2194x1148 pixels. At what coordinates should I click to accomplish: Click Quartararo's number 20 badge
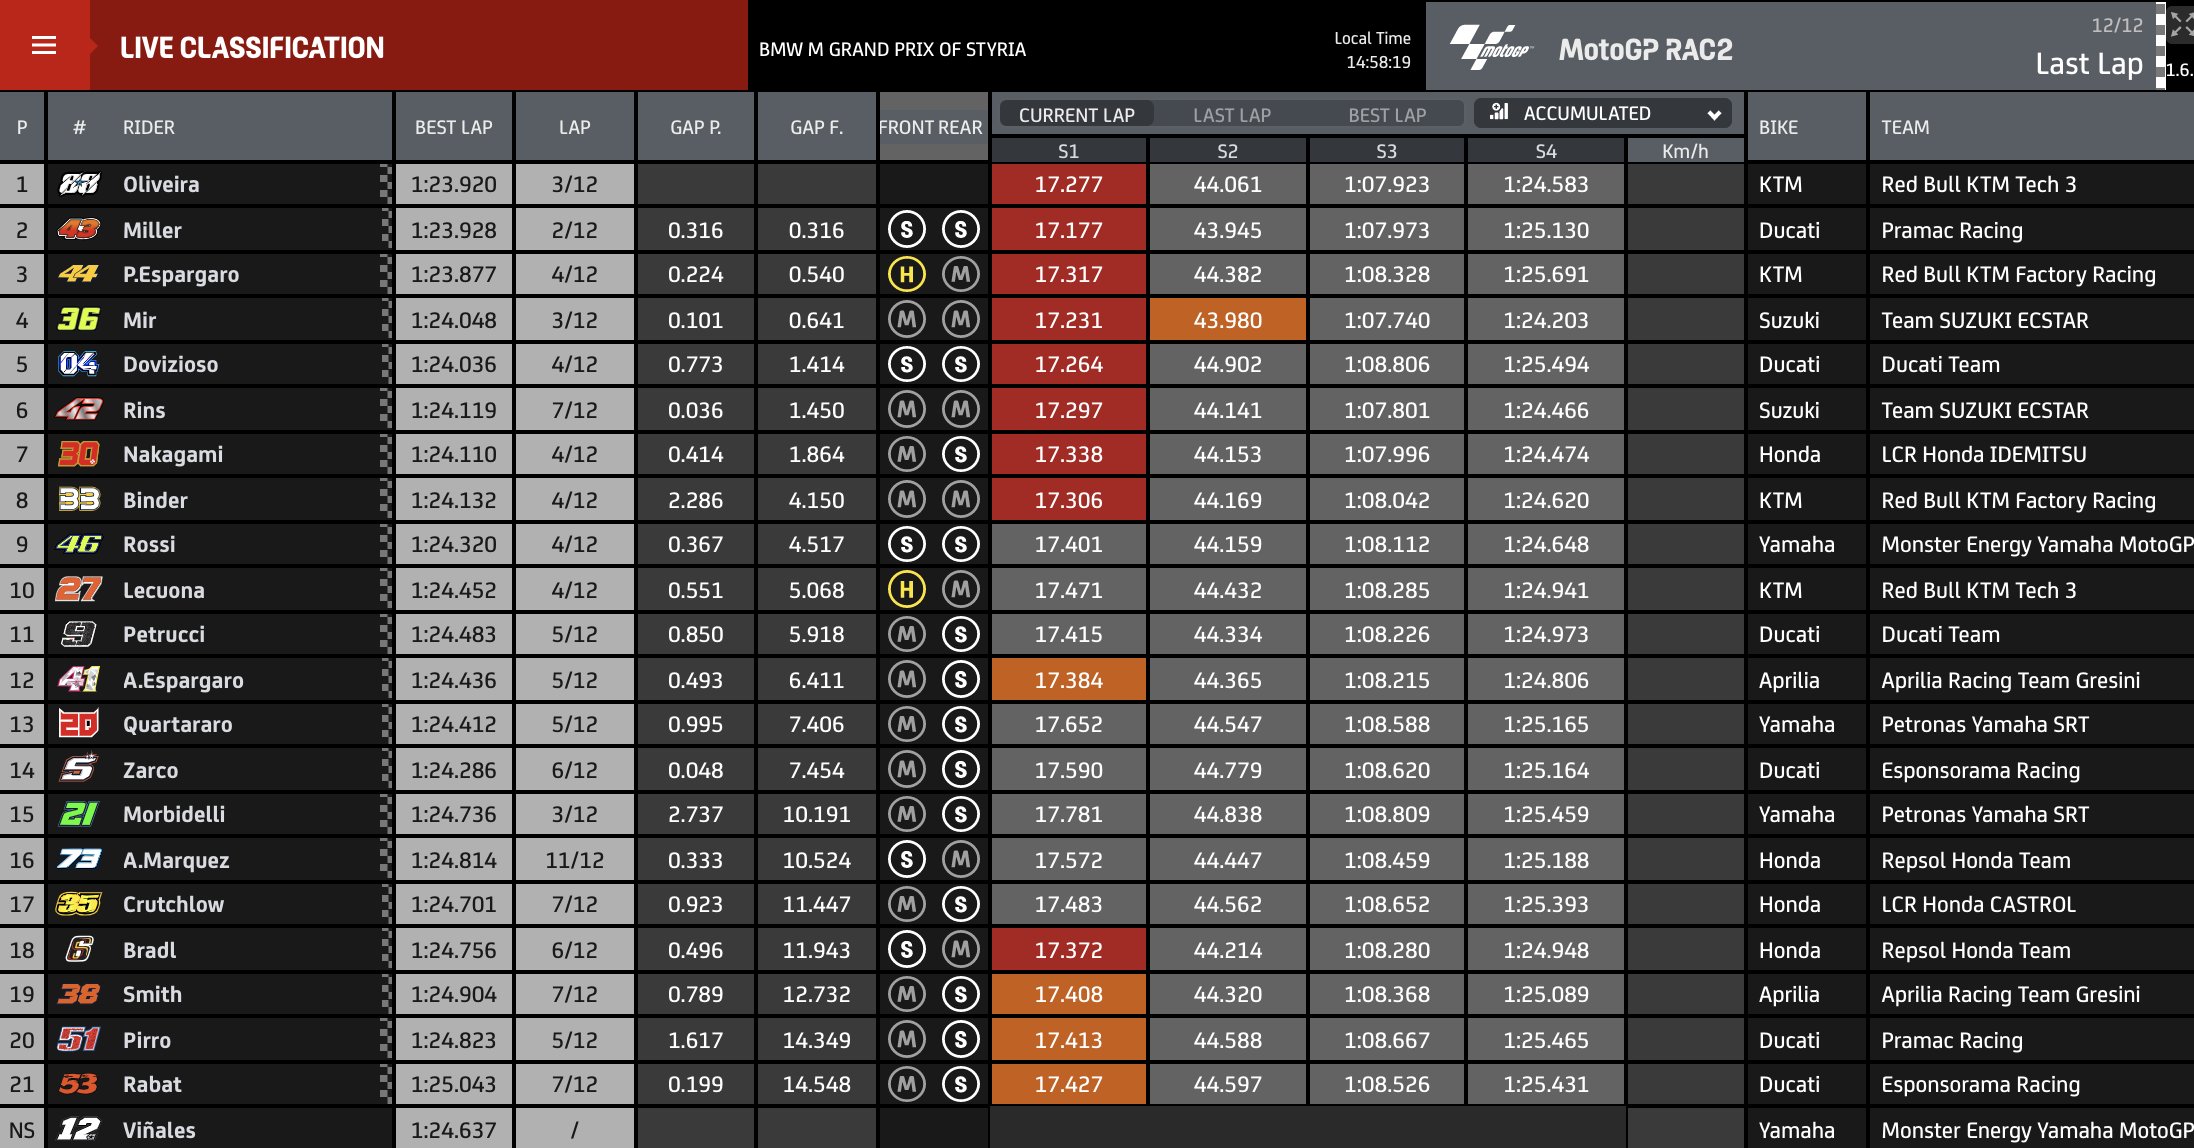(78, 724)
